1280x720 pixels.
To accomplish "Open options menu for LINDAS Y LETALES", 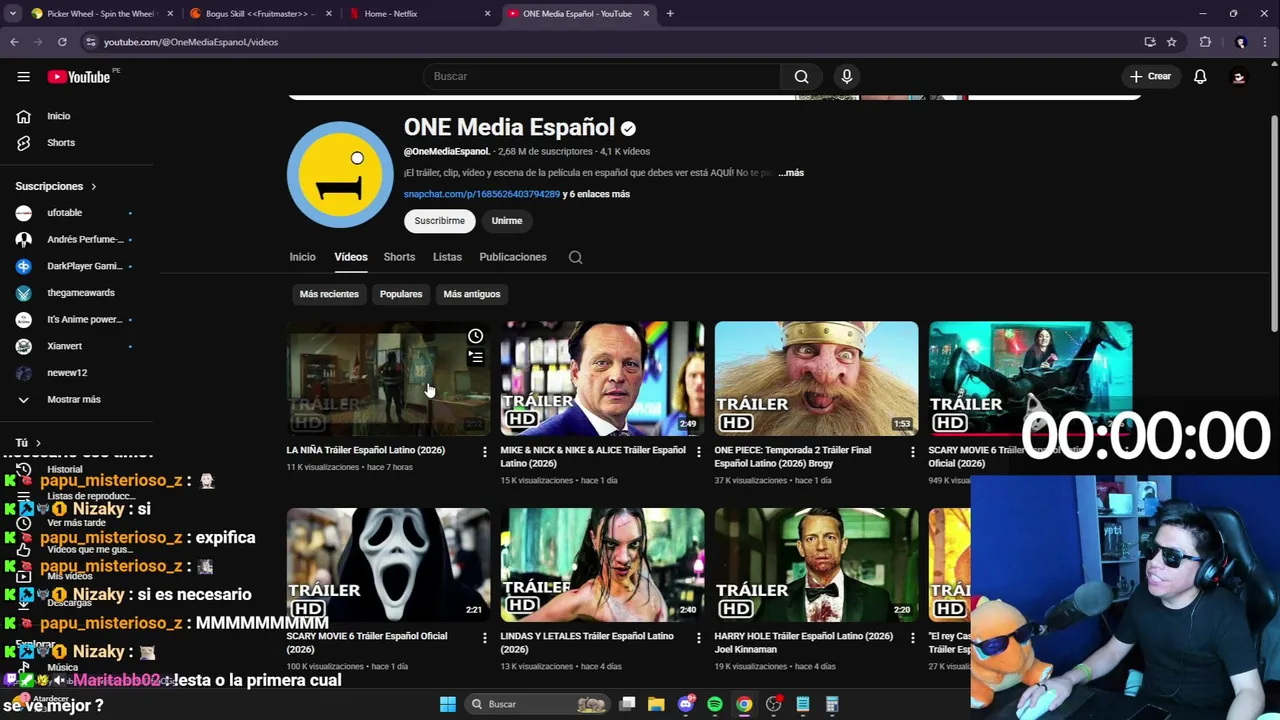I will 698,638.
